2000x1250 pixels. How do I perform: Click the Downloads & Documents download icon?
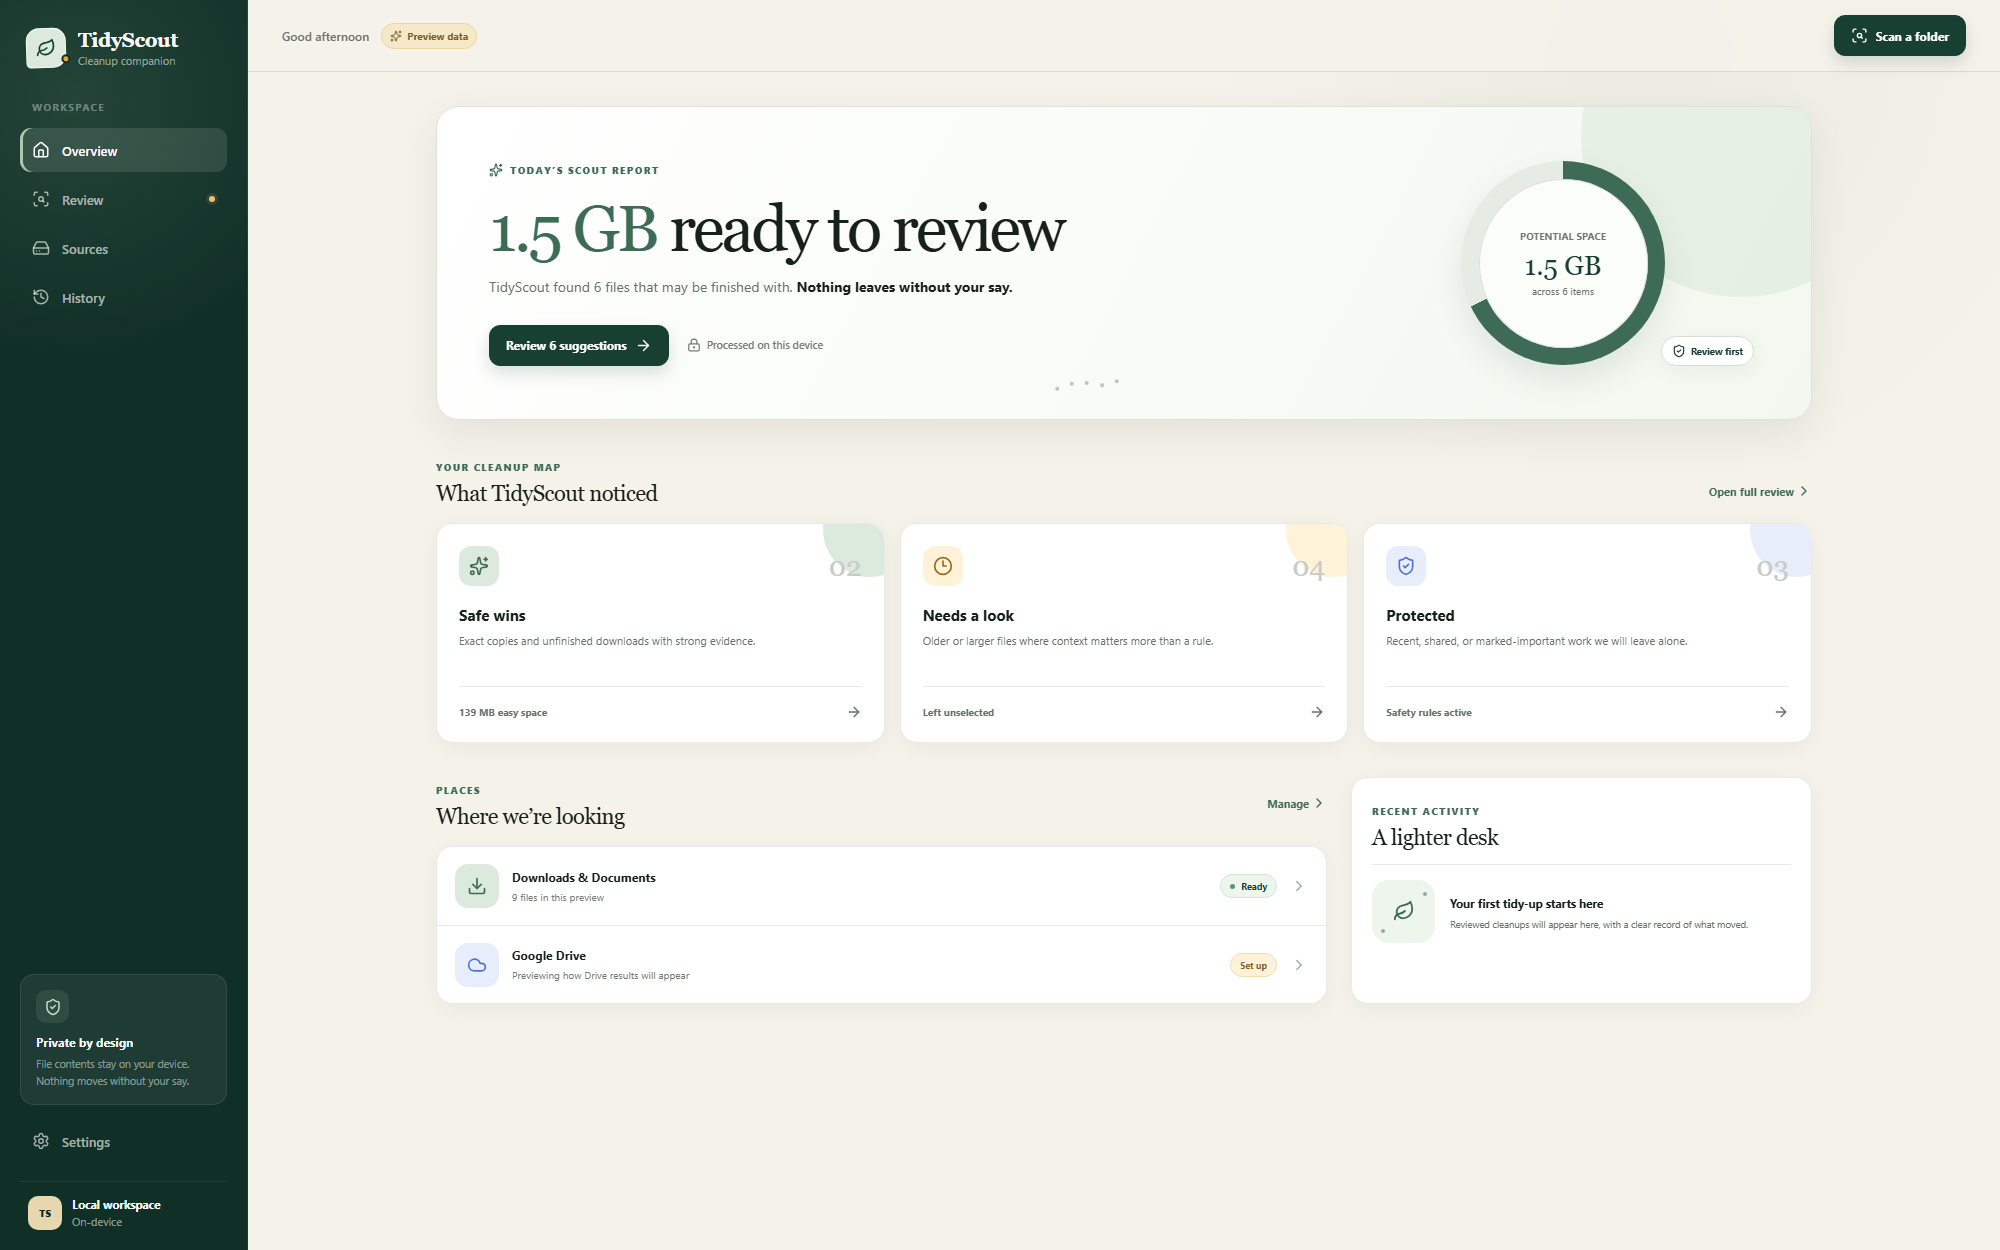click(x=477, y=886)
